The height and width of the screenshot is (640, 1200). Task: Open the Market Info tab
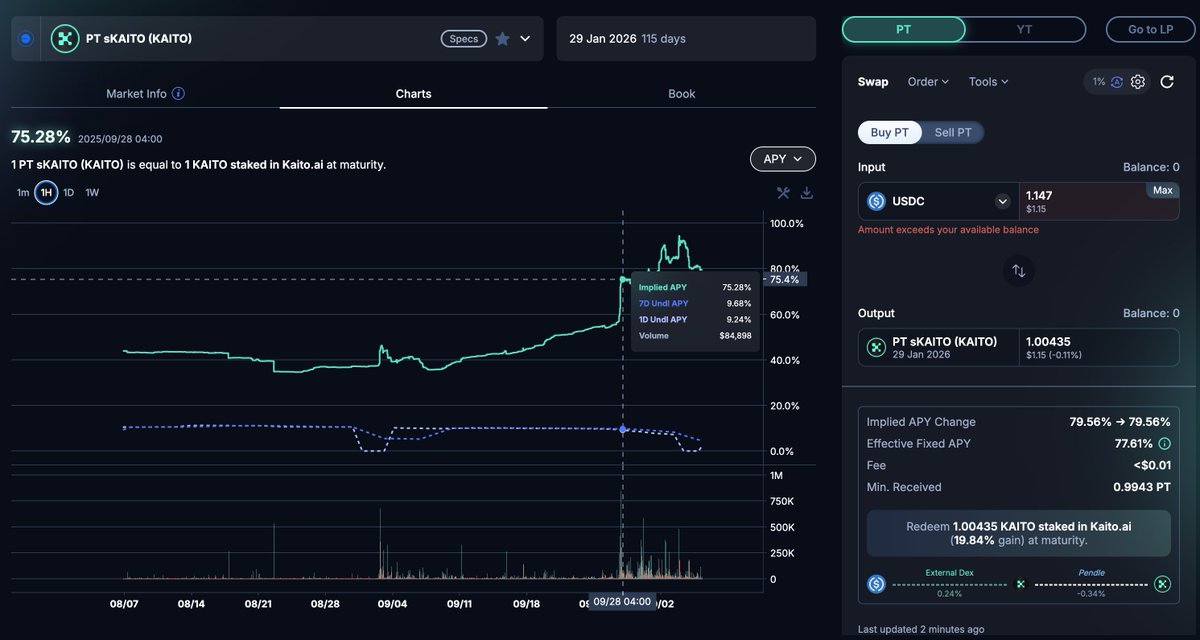(x=136, y=94)
